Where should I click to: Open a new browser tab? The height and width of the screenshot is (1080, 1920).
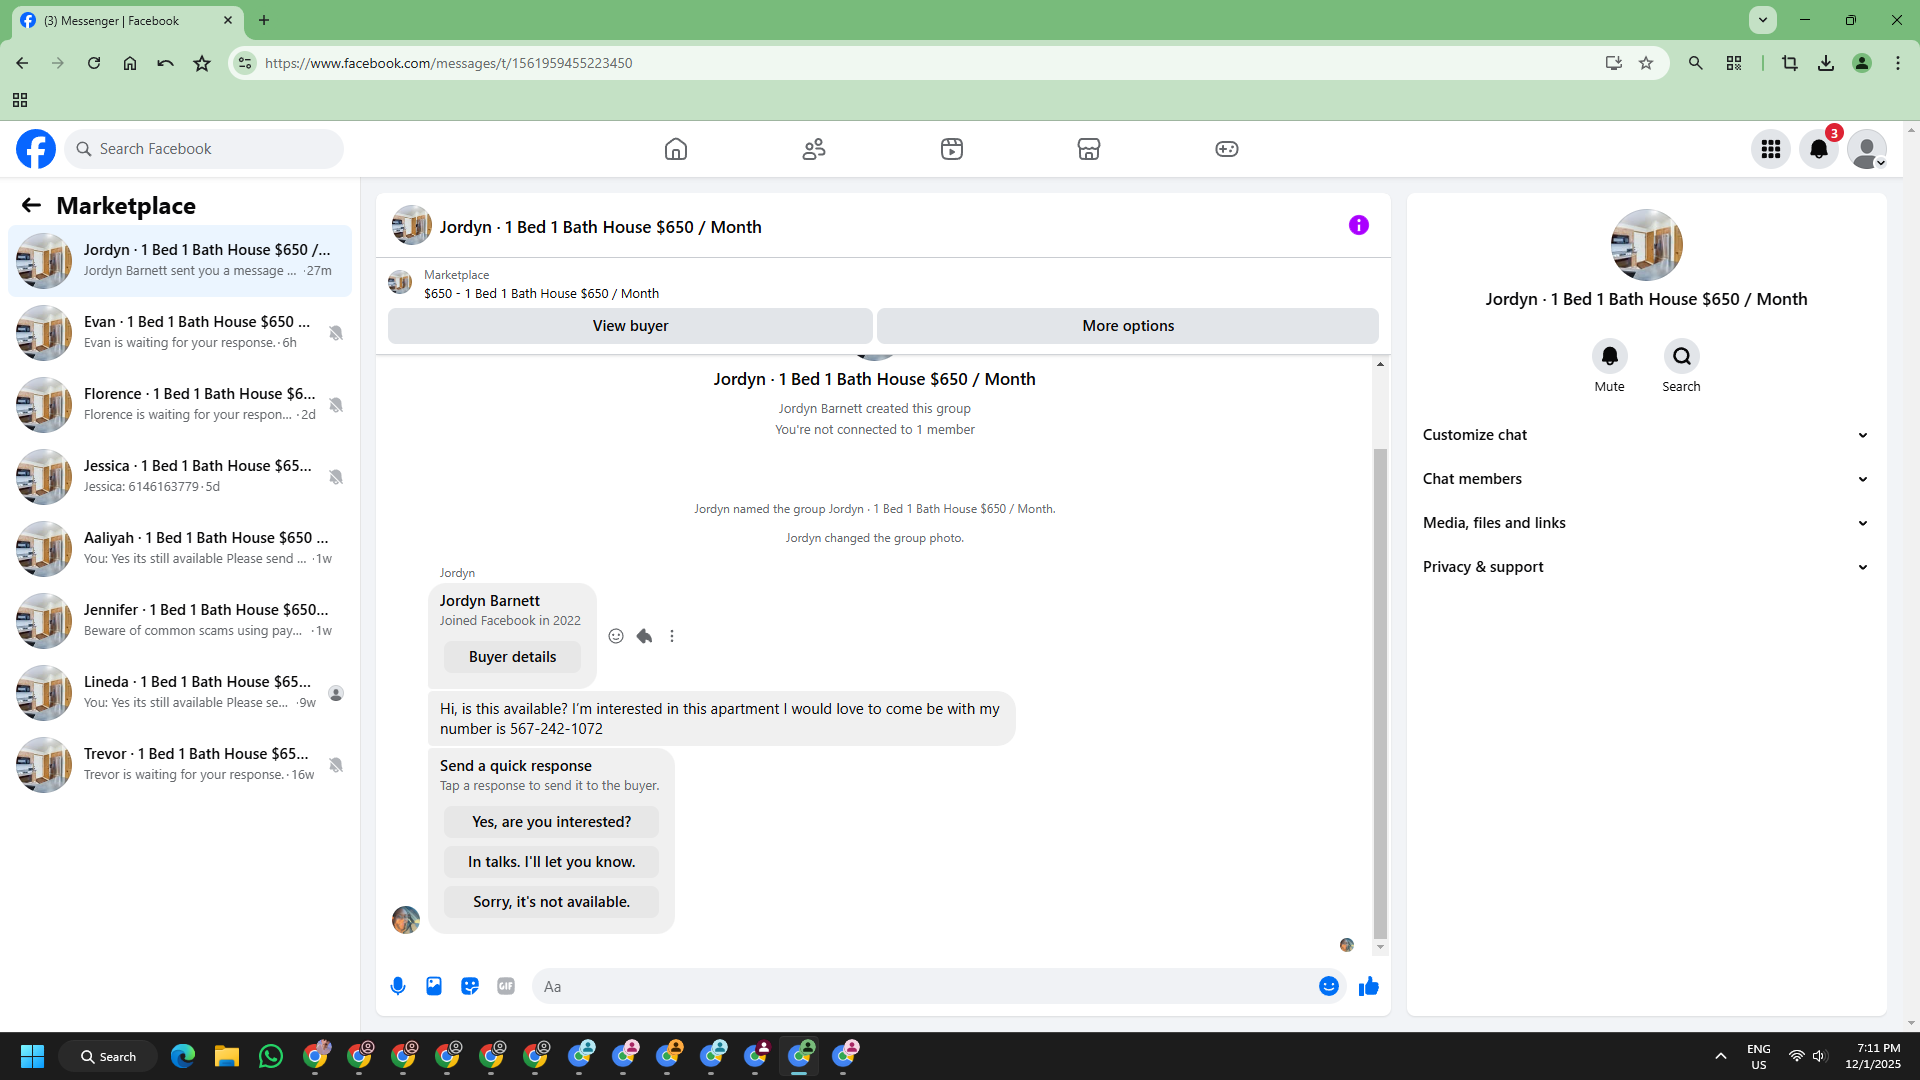coord(264,20)
